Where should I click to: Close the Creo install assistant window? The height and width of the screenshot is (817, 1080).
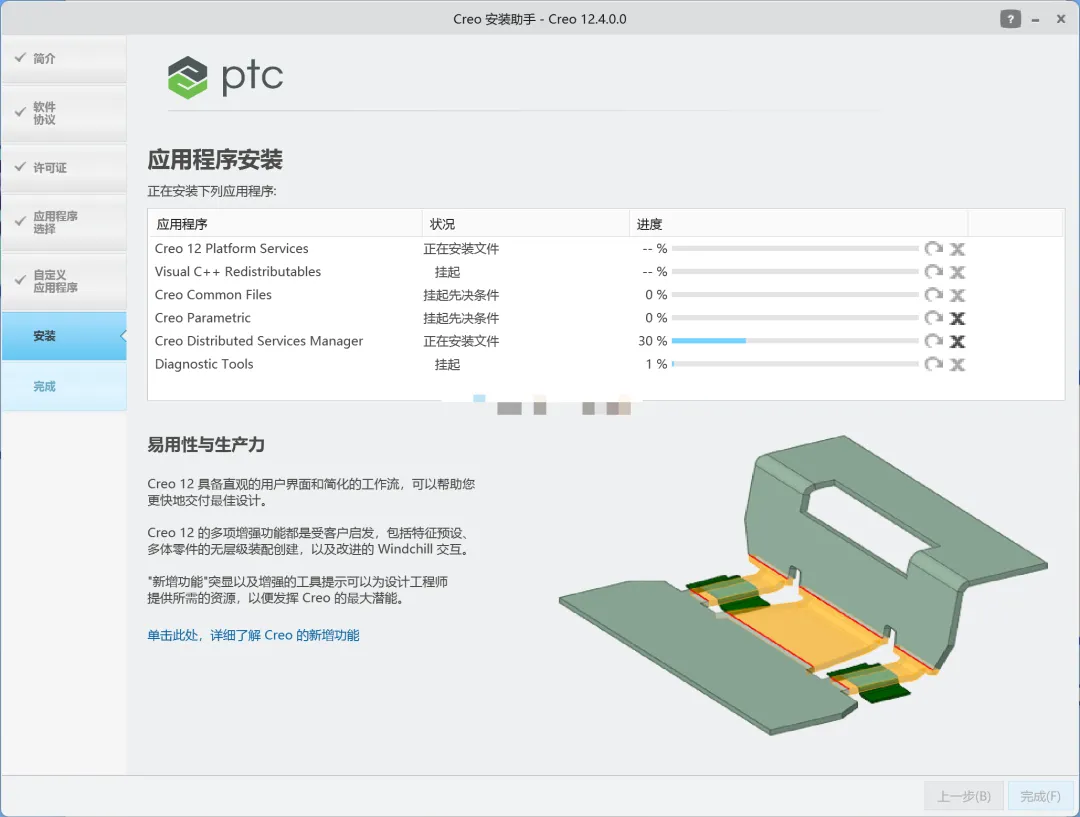click(x=1061, y=19)
